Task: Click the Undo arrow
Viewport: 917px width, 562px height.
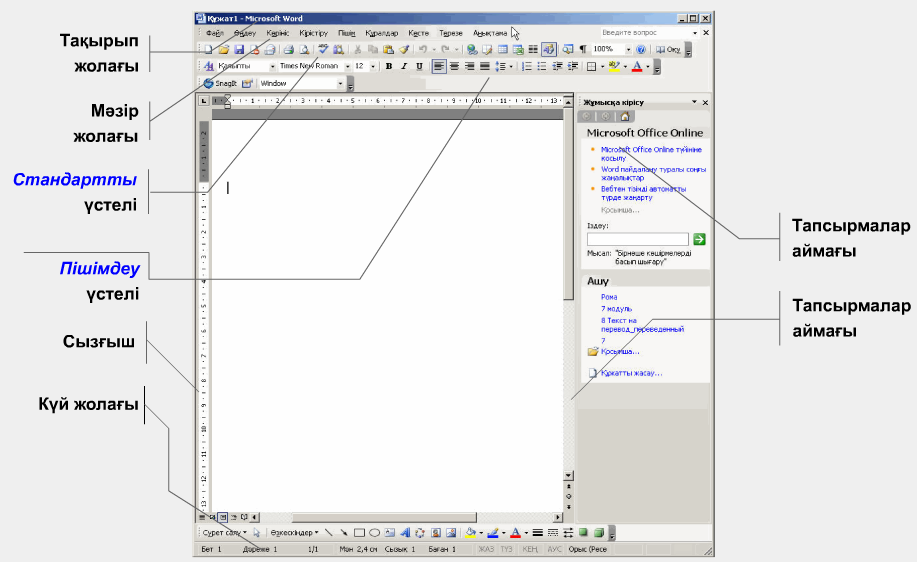Action: coord(422,49)
